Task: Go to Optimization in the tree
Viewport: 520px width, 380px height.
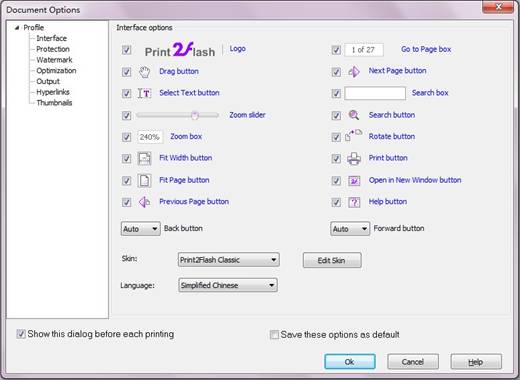Action: (x=56, y=71)
